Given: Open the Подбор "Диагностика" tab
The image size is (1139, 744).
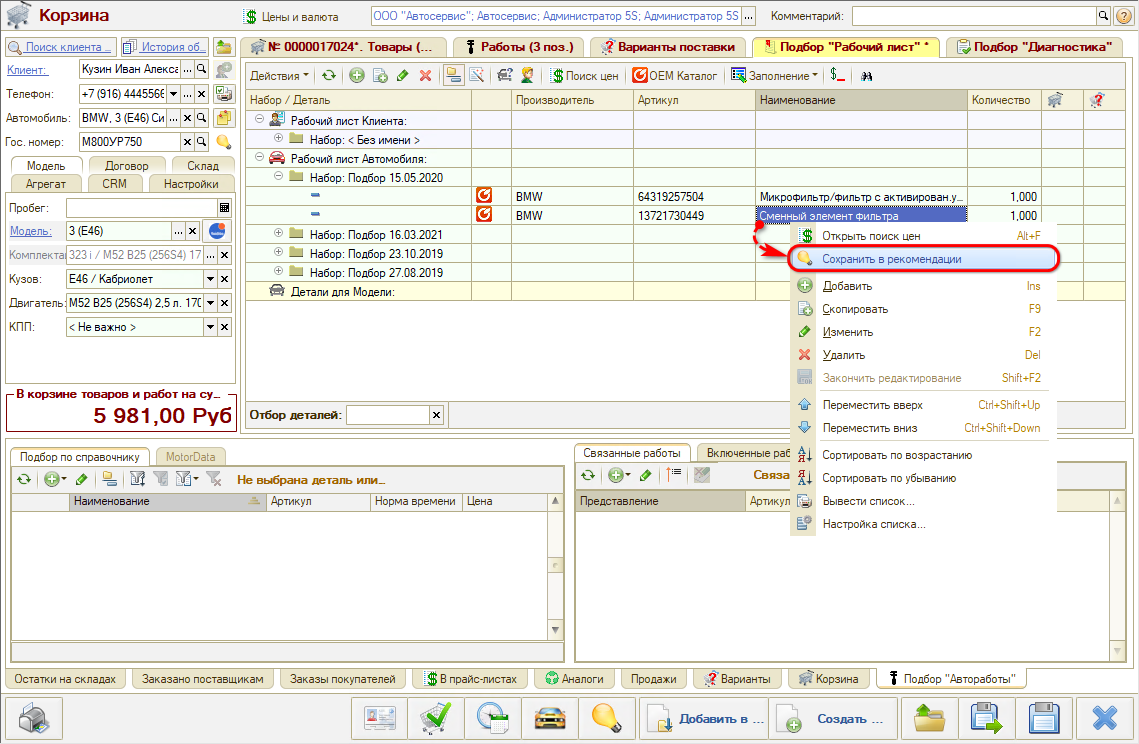Looking at the screenshot, I should point(1035,46).
